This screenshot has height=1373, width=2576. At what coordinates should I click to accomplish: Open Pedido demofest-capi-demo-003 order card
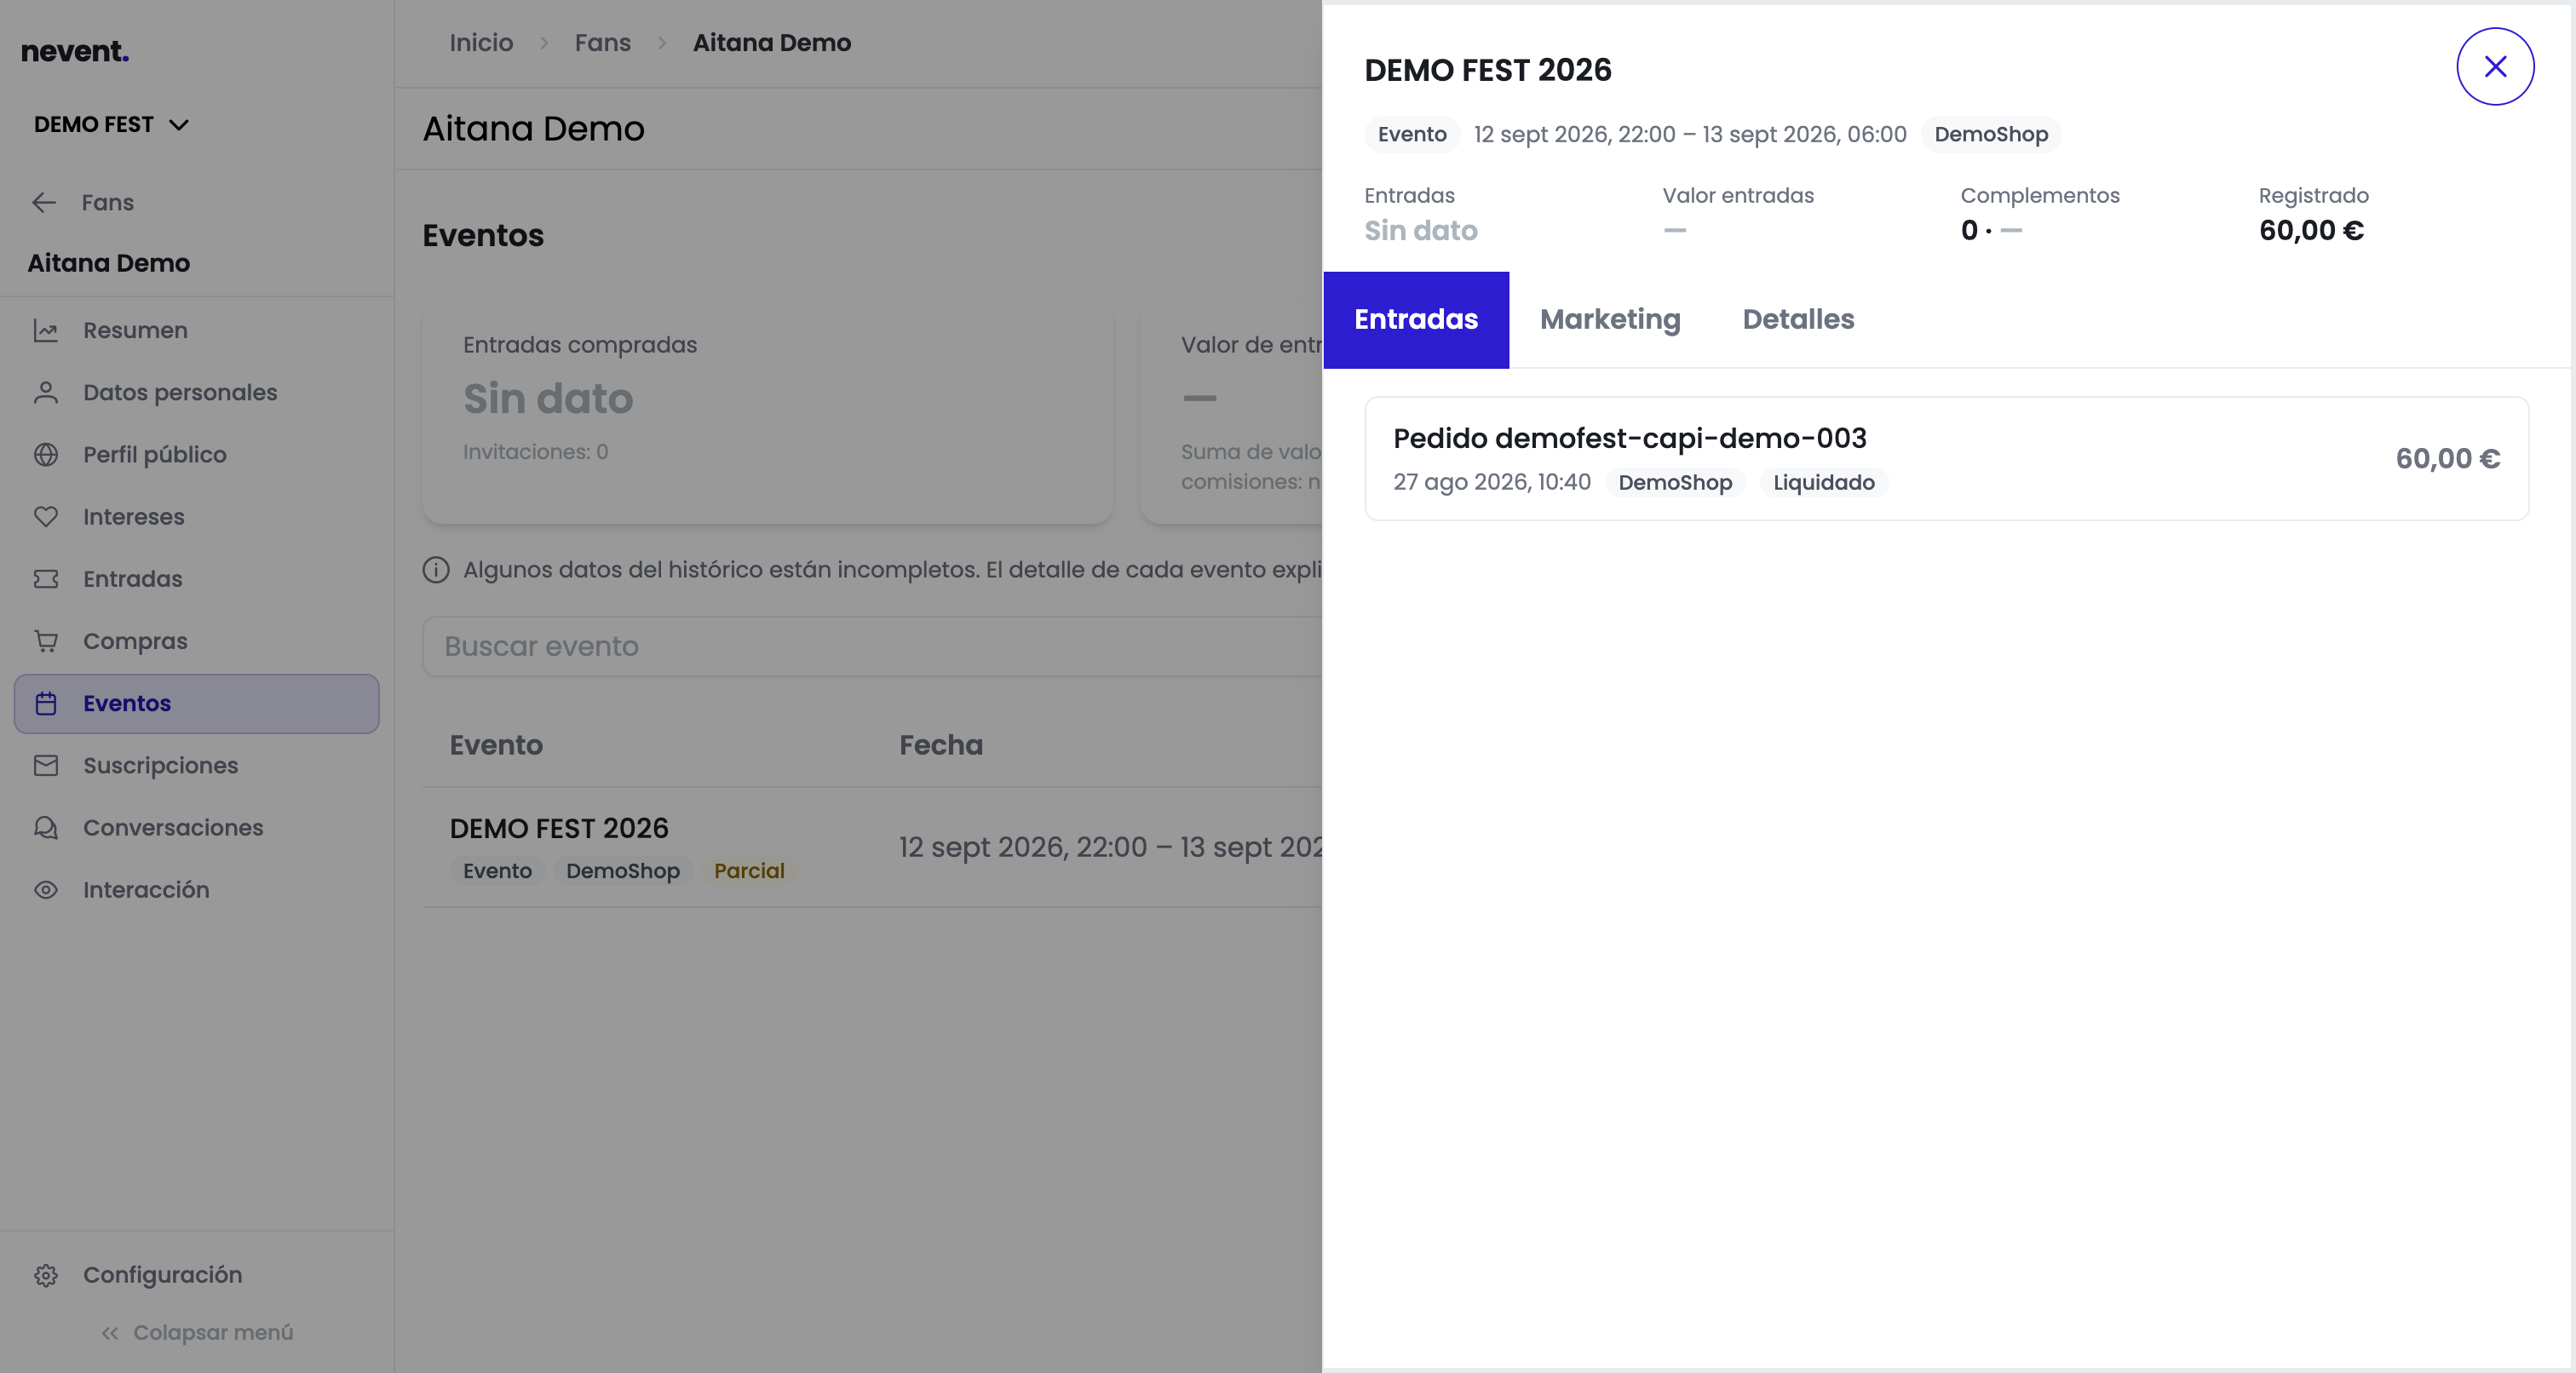coord(1946,458)
